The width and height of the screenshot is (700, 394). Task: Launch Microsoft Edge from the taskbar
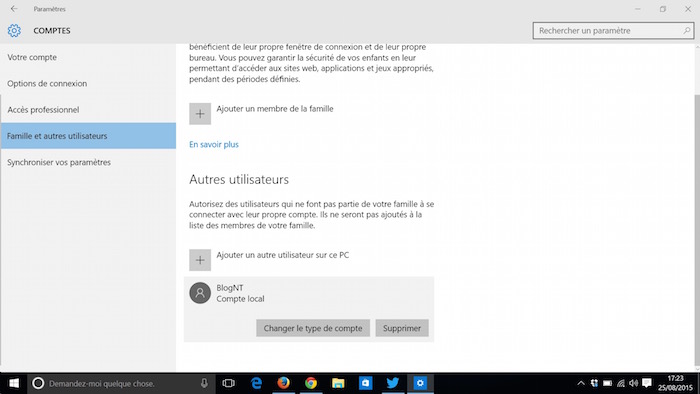click(x=256, y=383)
